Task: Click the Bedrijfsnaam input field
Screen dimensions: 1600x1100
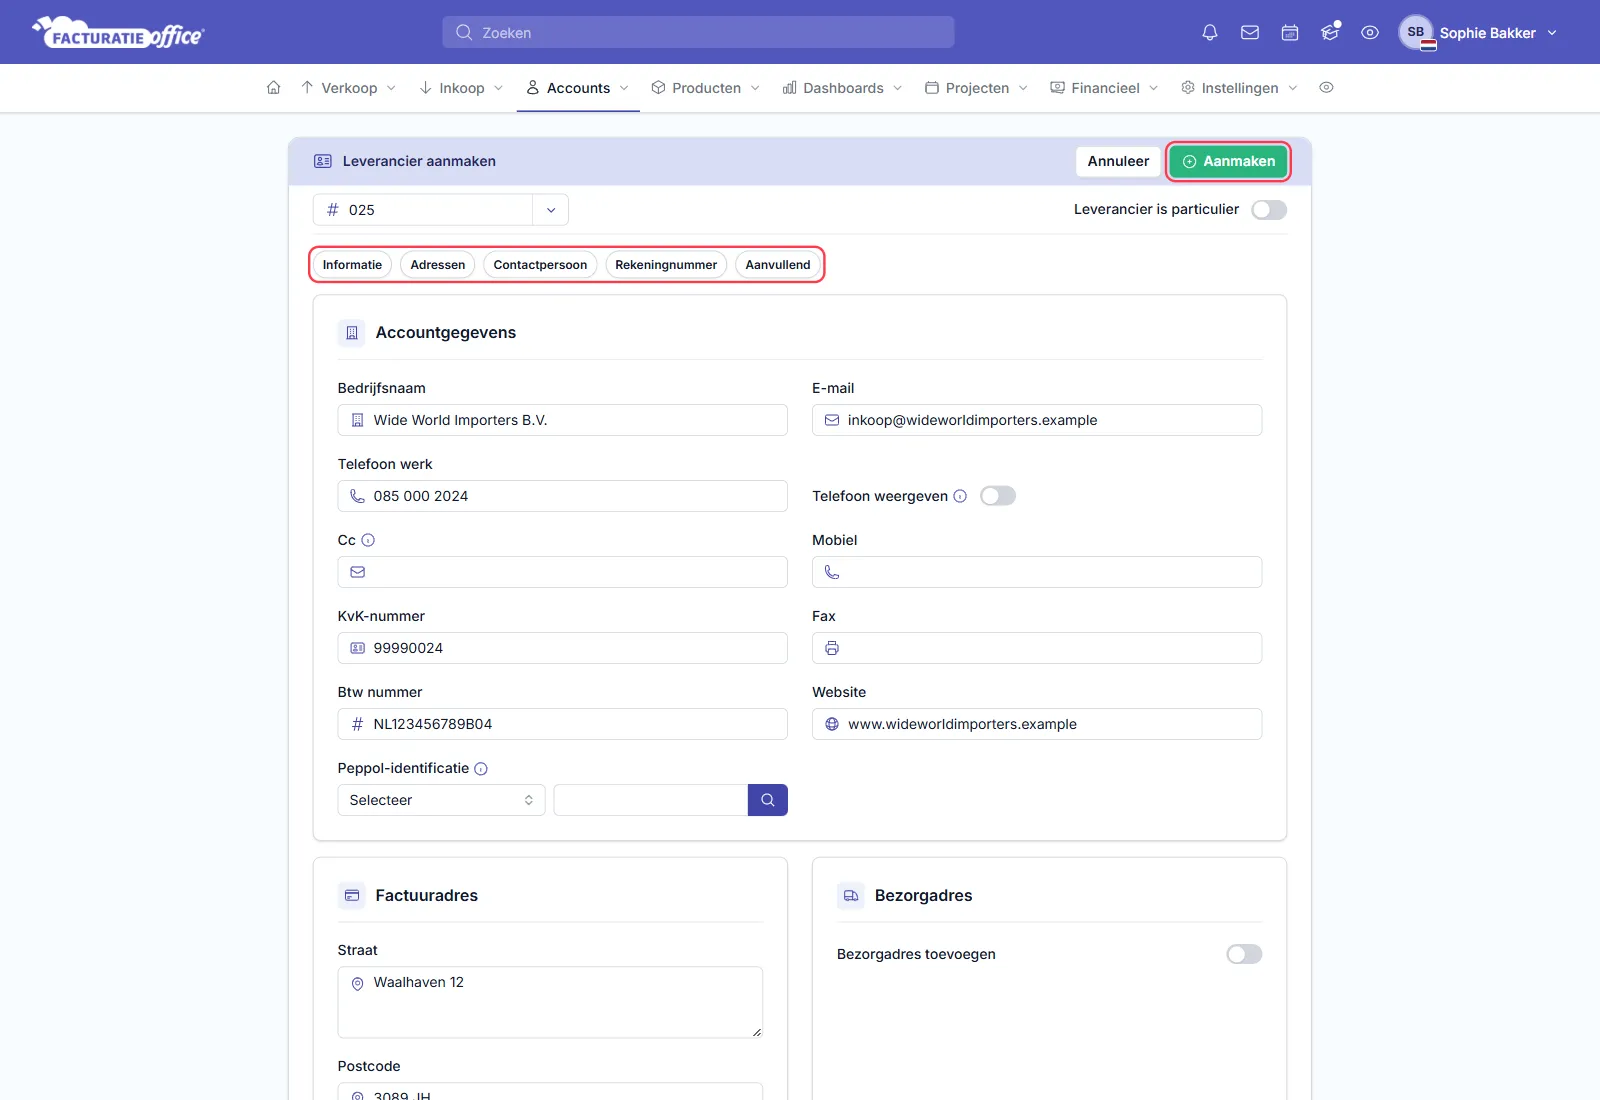Action: [562, 420]
